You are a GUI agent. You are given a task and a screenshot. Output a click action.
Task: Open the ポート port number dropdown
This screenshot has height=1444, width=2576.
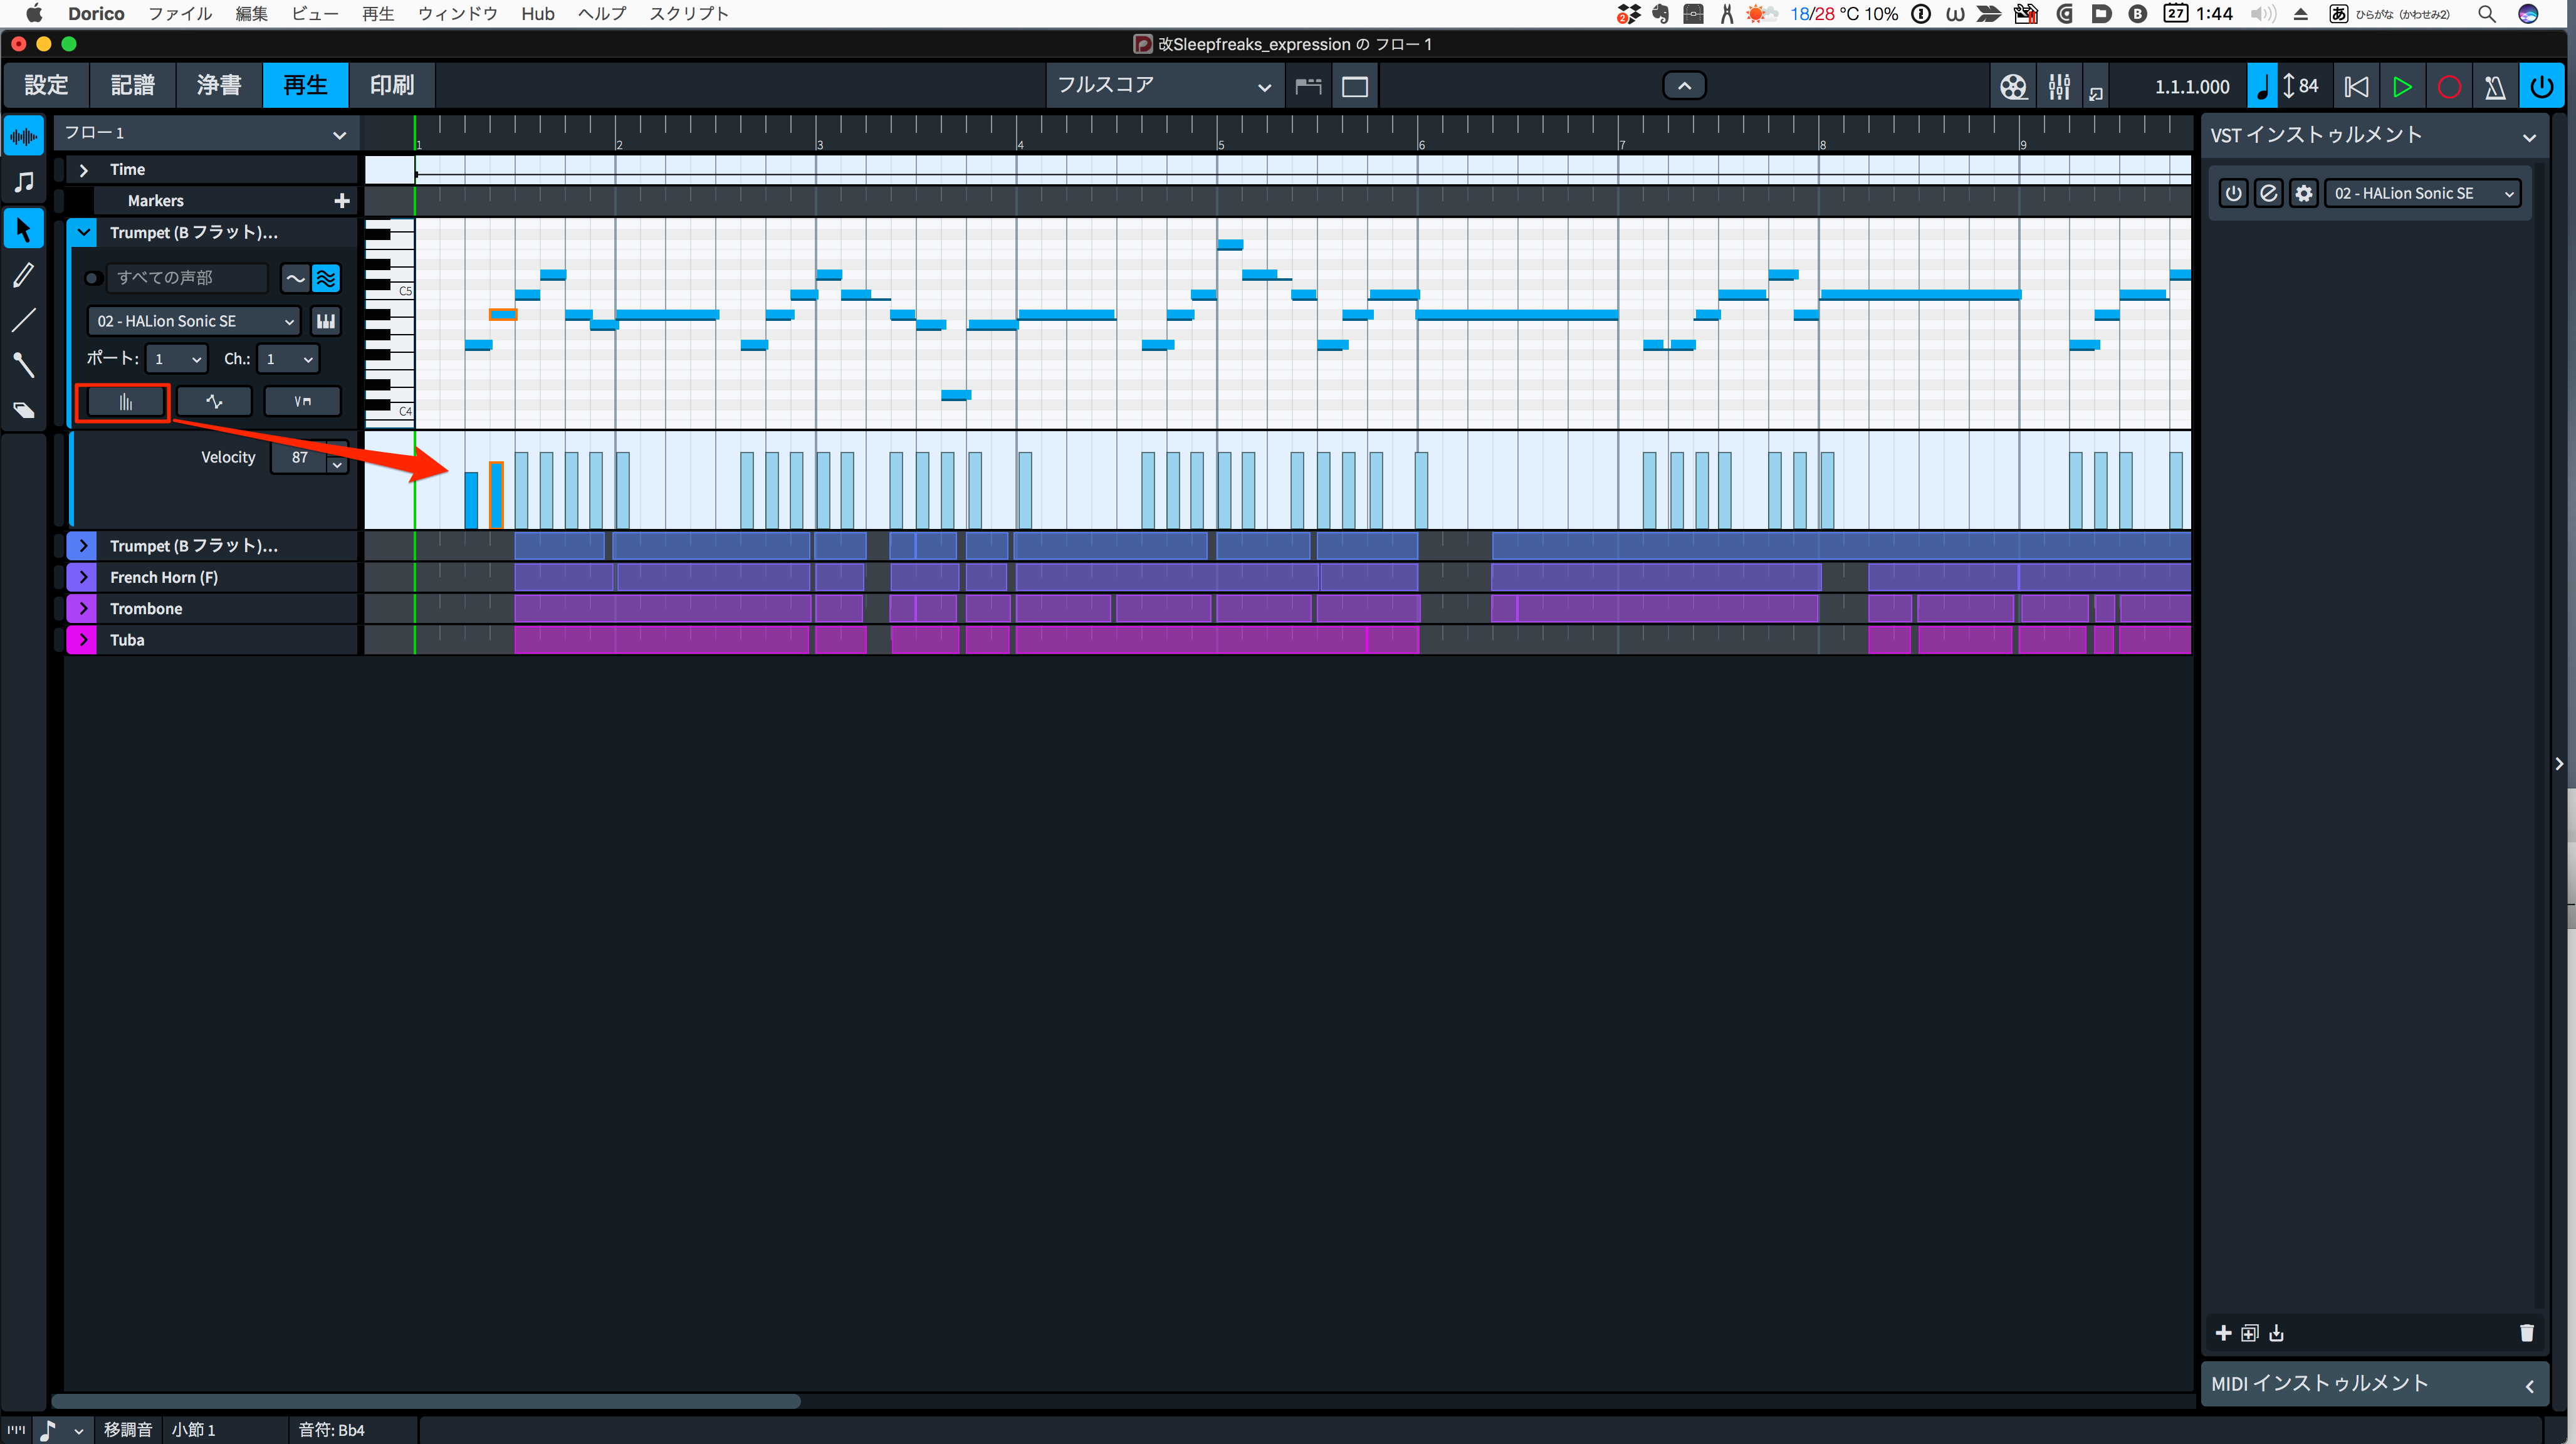pyautogui.click(x=176, y=359)
